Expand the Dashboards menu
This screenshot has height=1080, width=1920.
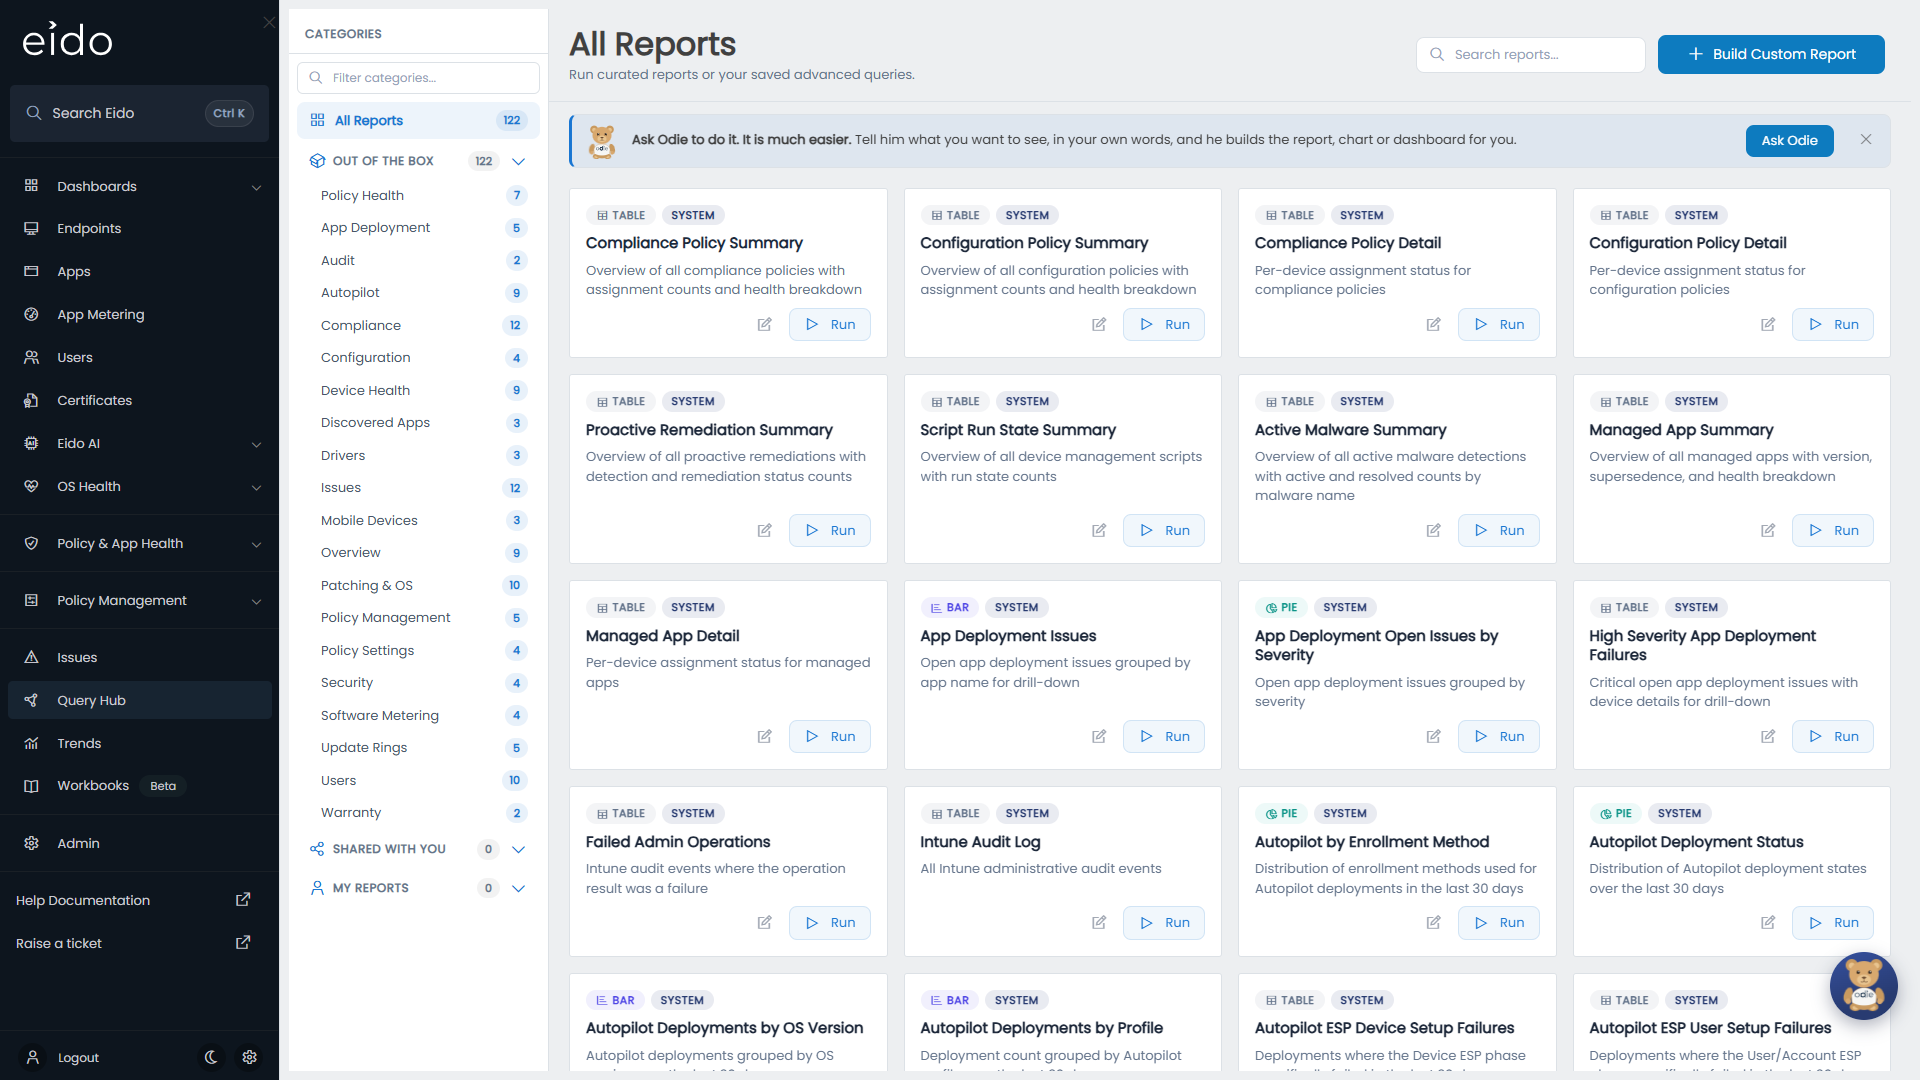click(139, 186)
